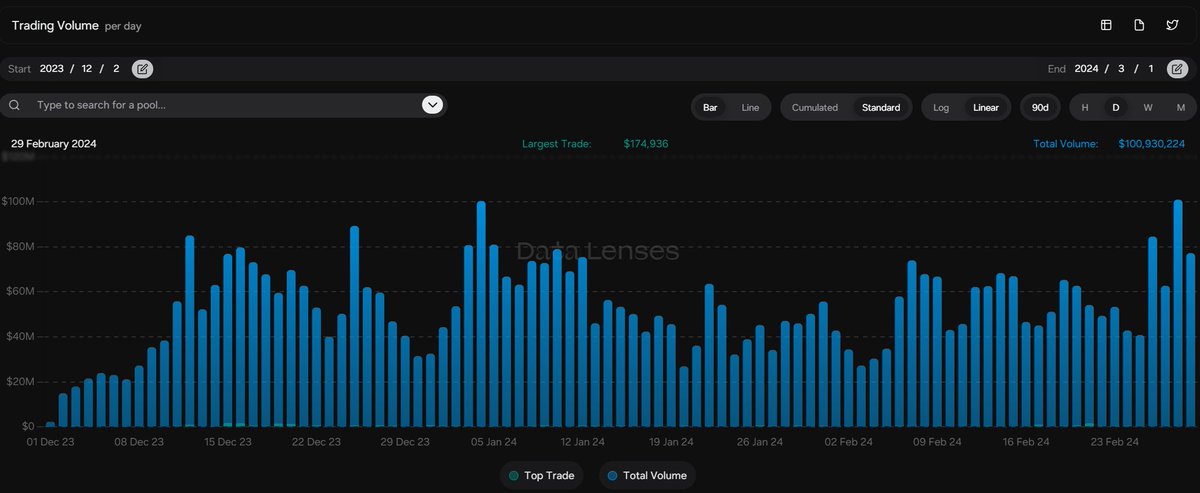The width and height of the screenshot is (1200, 493).
Task: Click start month 12
Action: pos(88,69)
